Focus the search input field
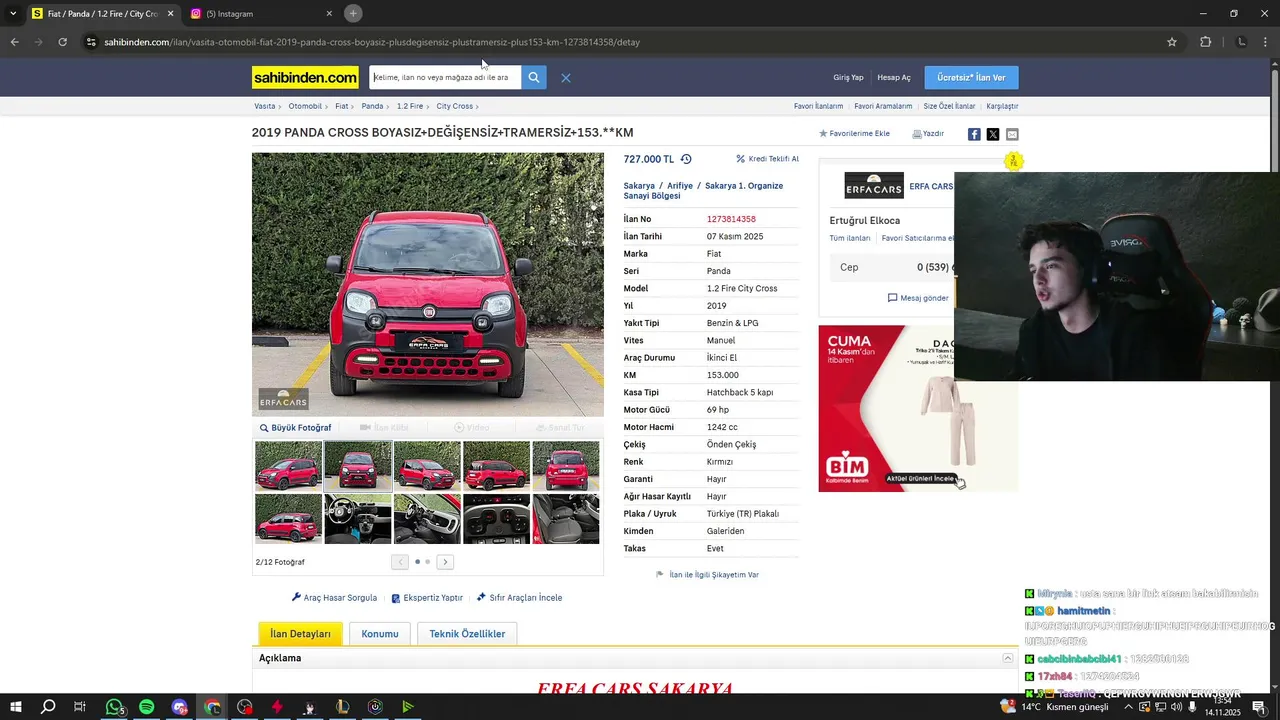The height and width of the screenshot is (720, 1280). 445,77
